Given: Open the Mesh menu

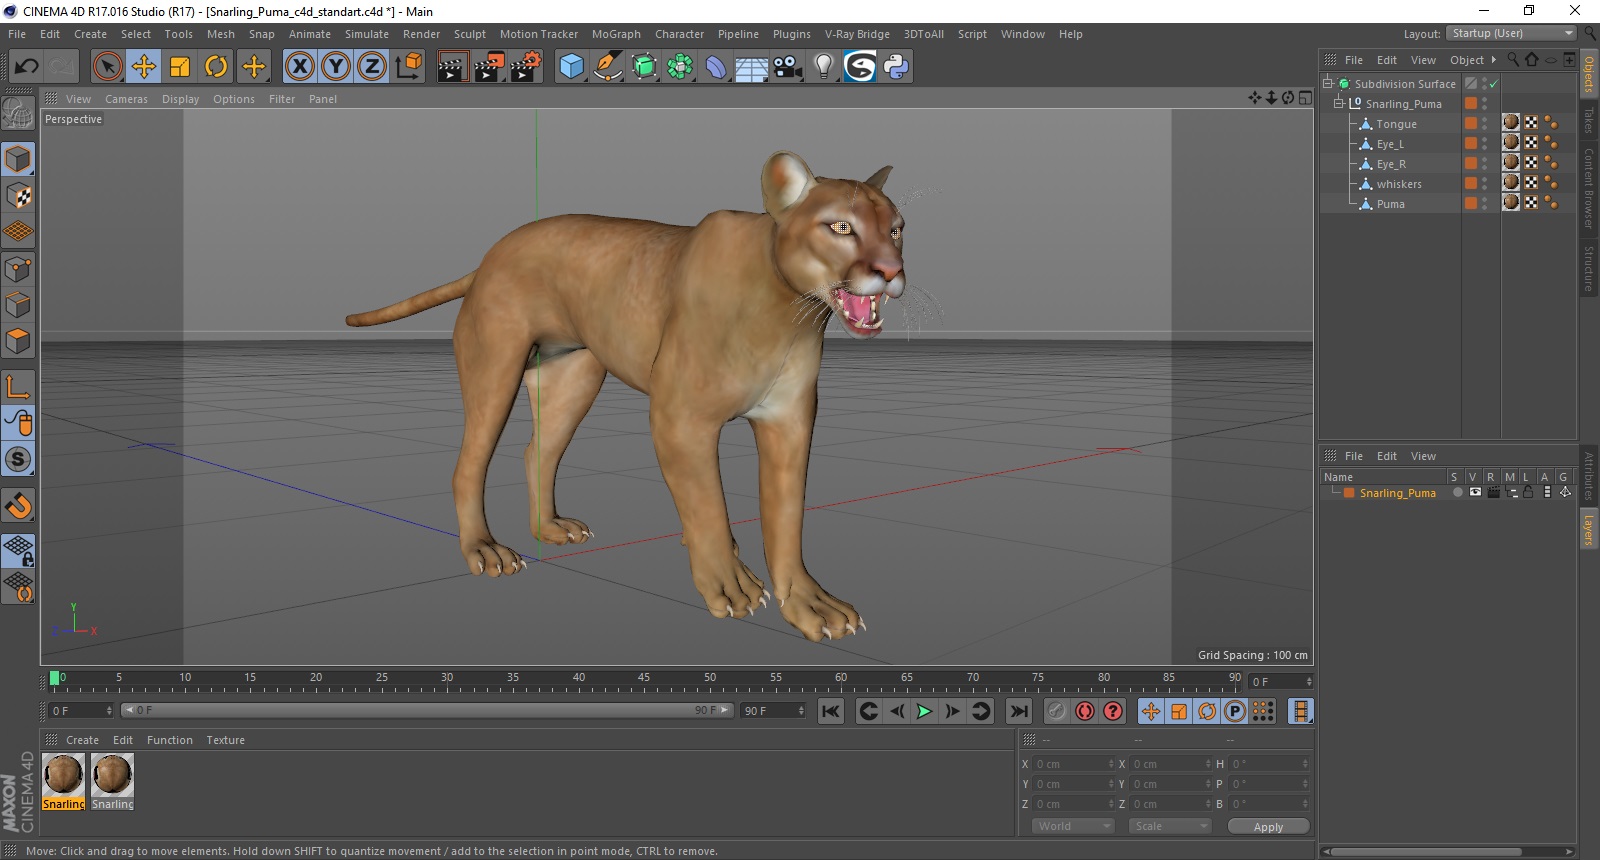Looking at the screenshot, I should coord(220,34).
